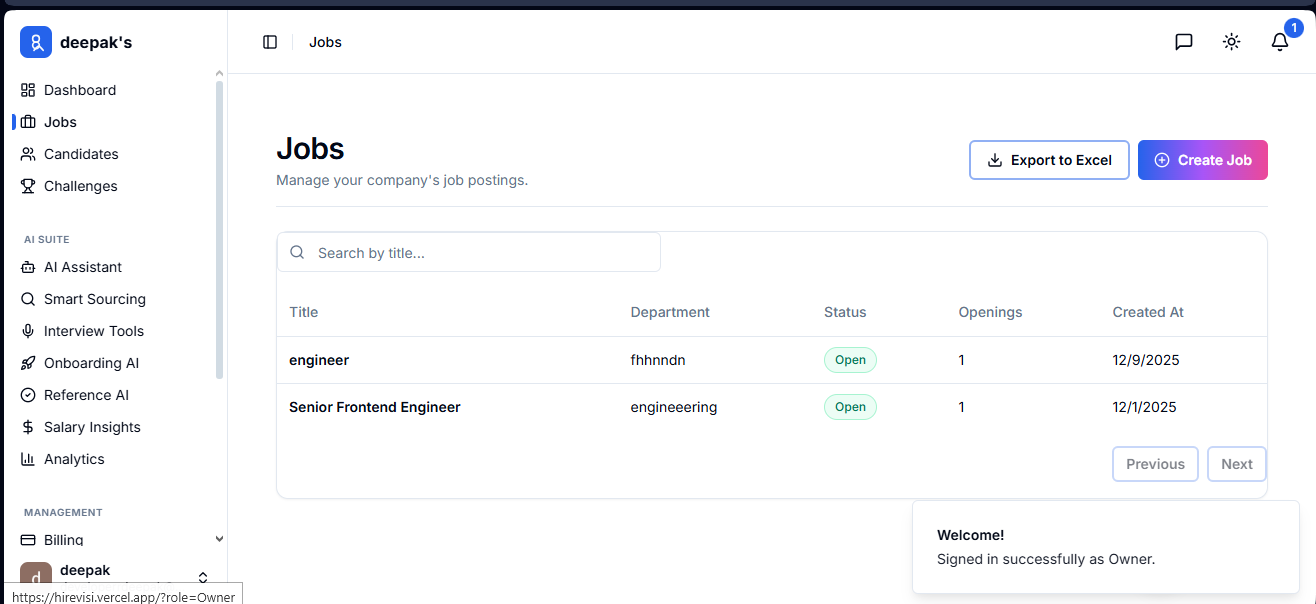This screenshot has width=1316, height=604.
Task: Click the Onboarding AI rocket icon
Action: [x=28, y=363]
